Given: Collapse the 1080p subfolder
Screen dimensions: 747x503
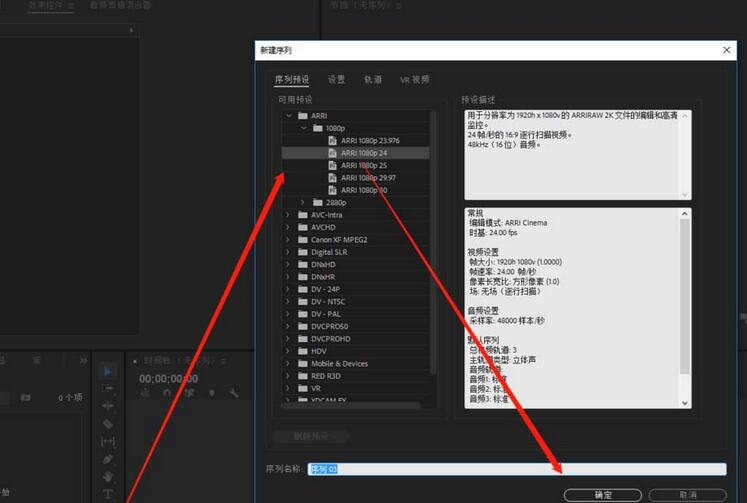Looking at the screenshot, I should click(303, 128).
